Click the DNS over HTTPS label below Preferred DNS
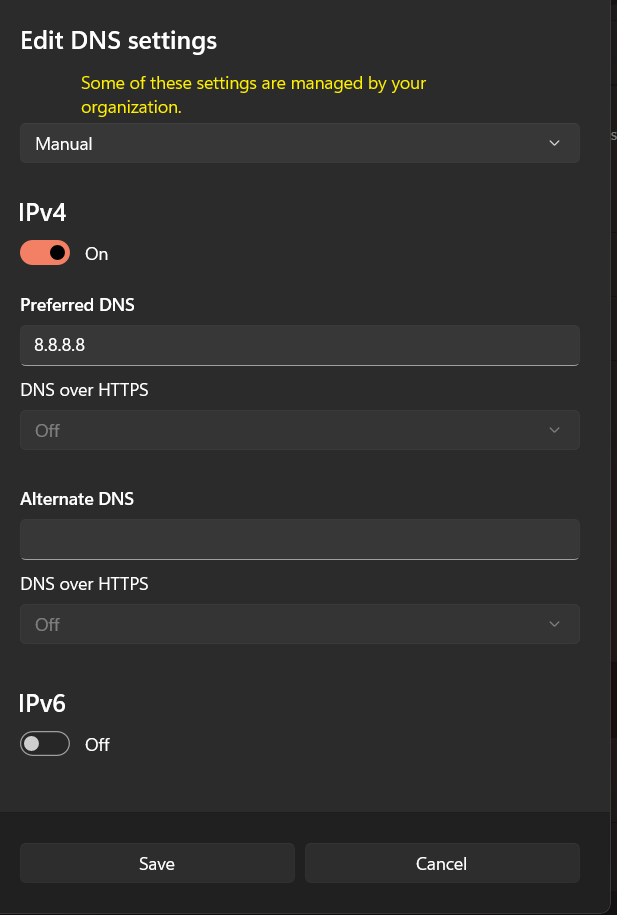The width and height of the screenshot is (617, 915). [x=84, y=390]
